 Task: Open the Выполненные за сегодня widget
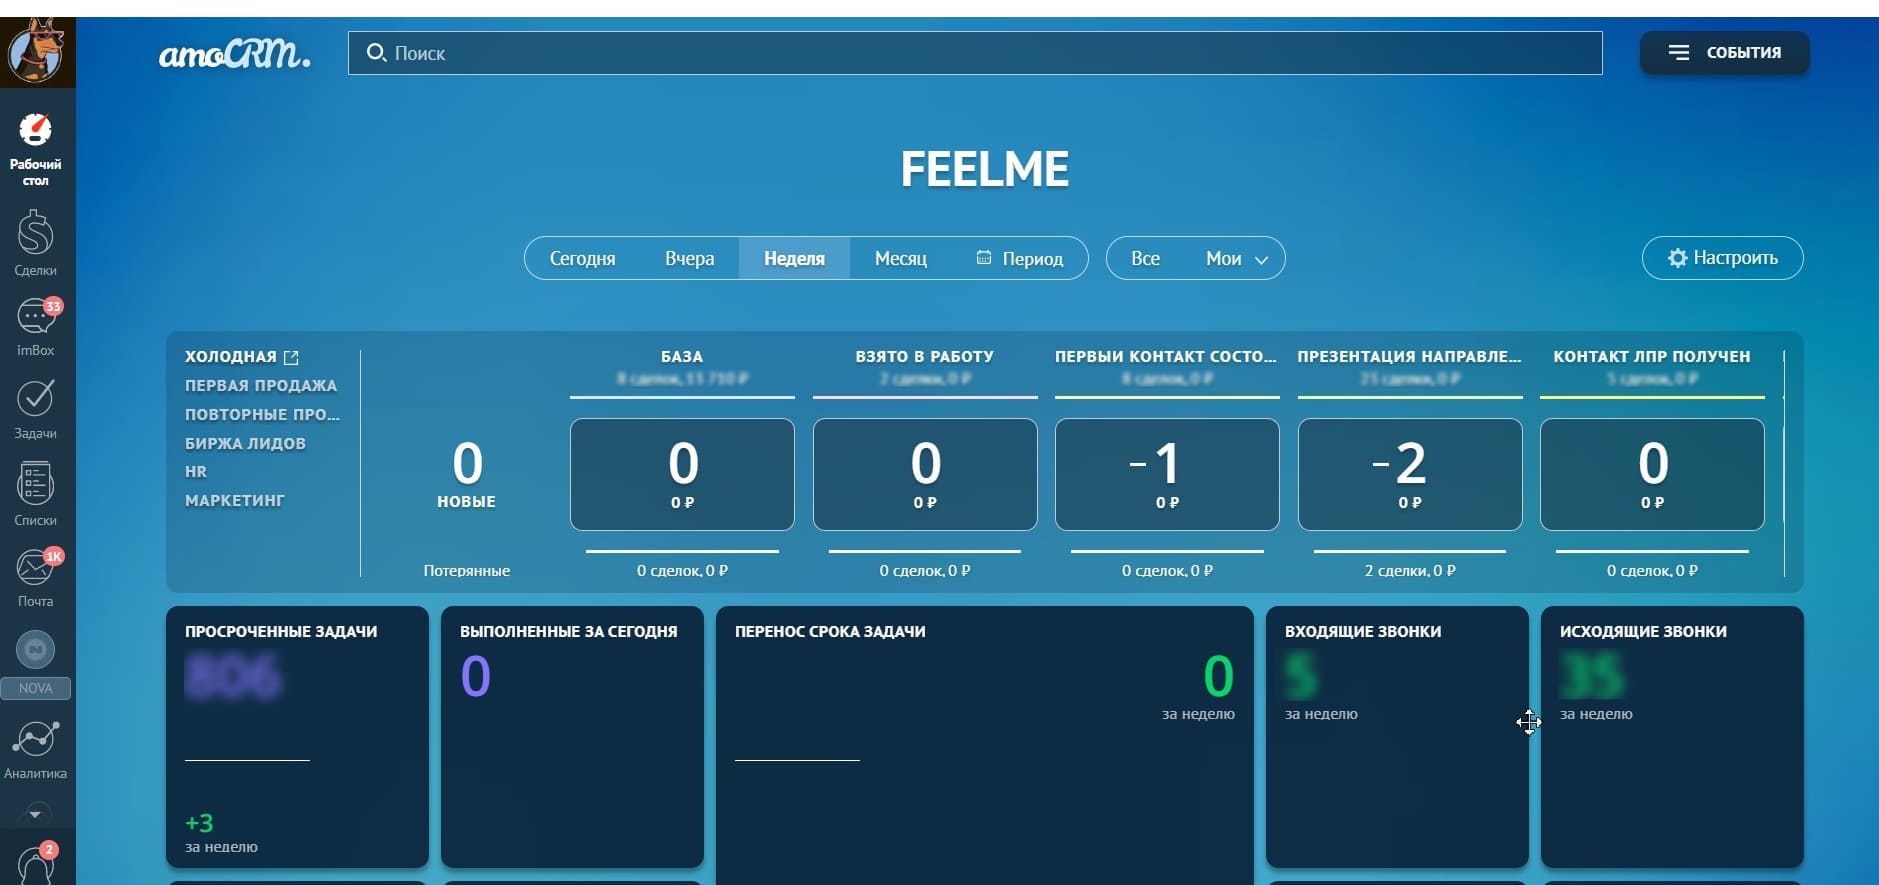coord(572,737)
